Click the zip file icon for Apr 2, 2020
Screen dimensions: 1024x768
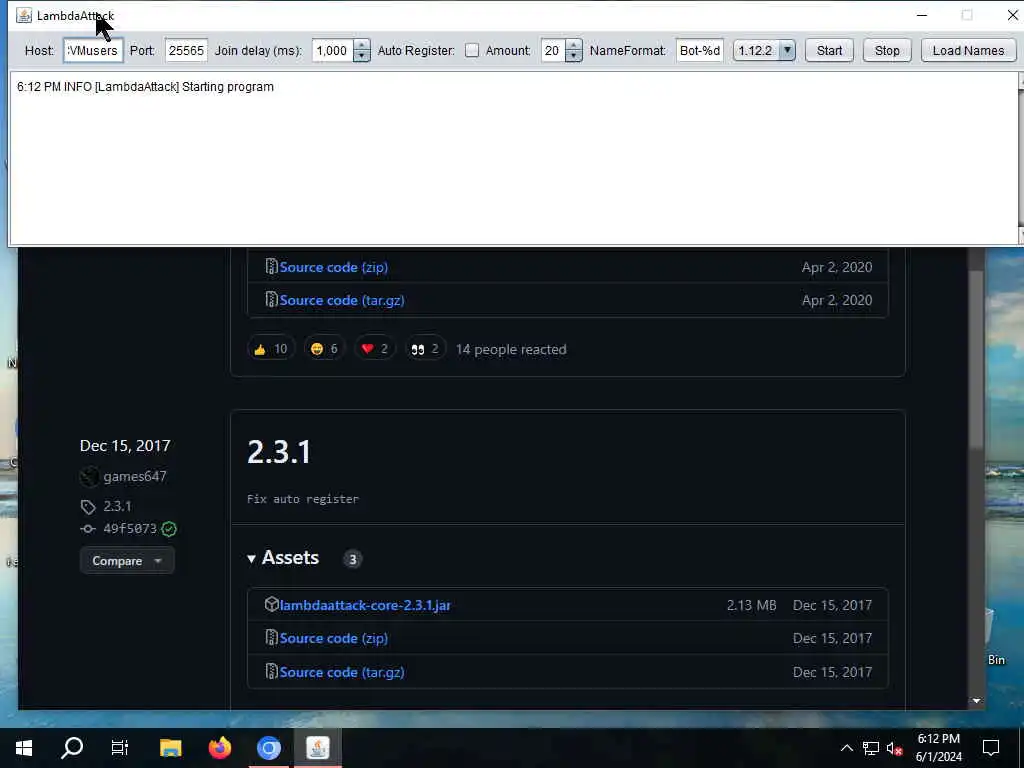271,266
